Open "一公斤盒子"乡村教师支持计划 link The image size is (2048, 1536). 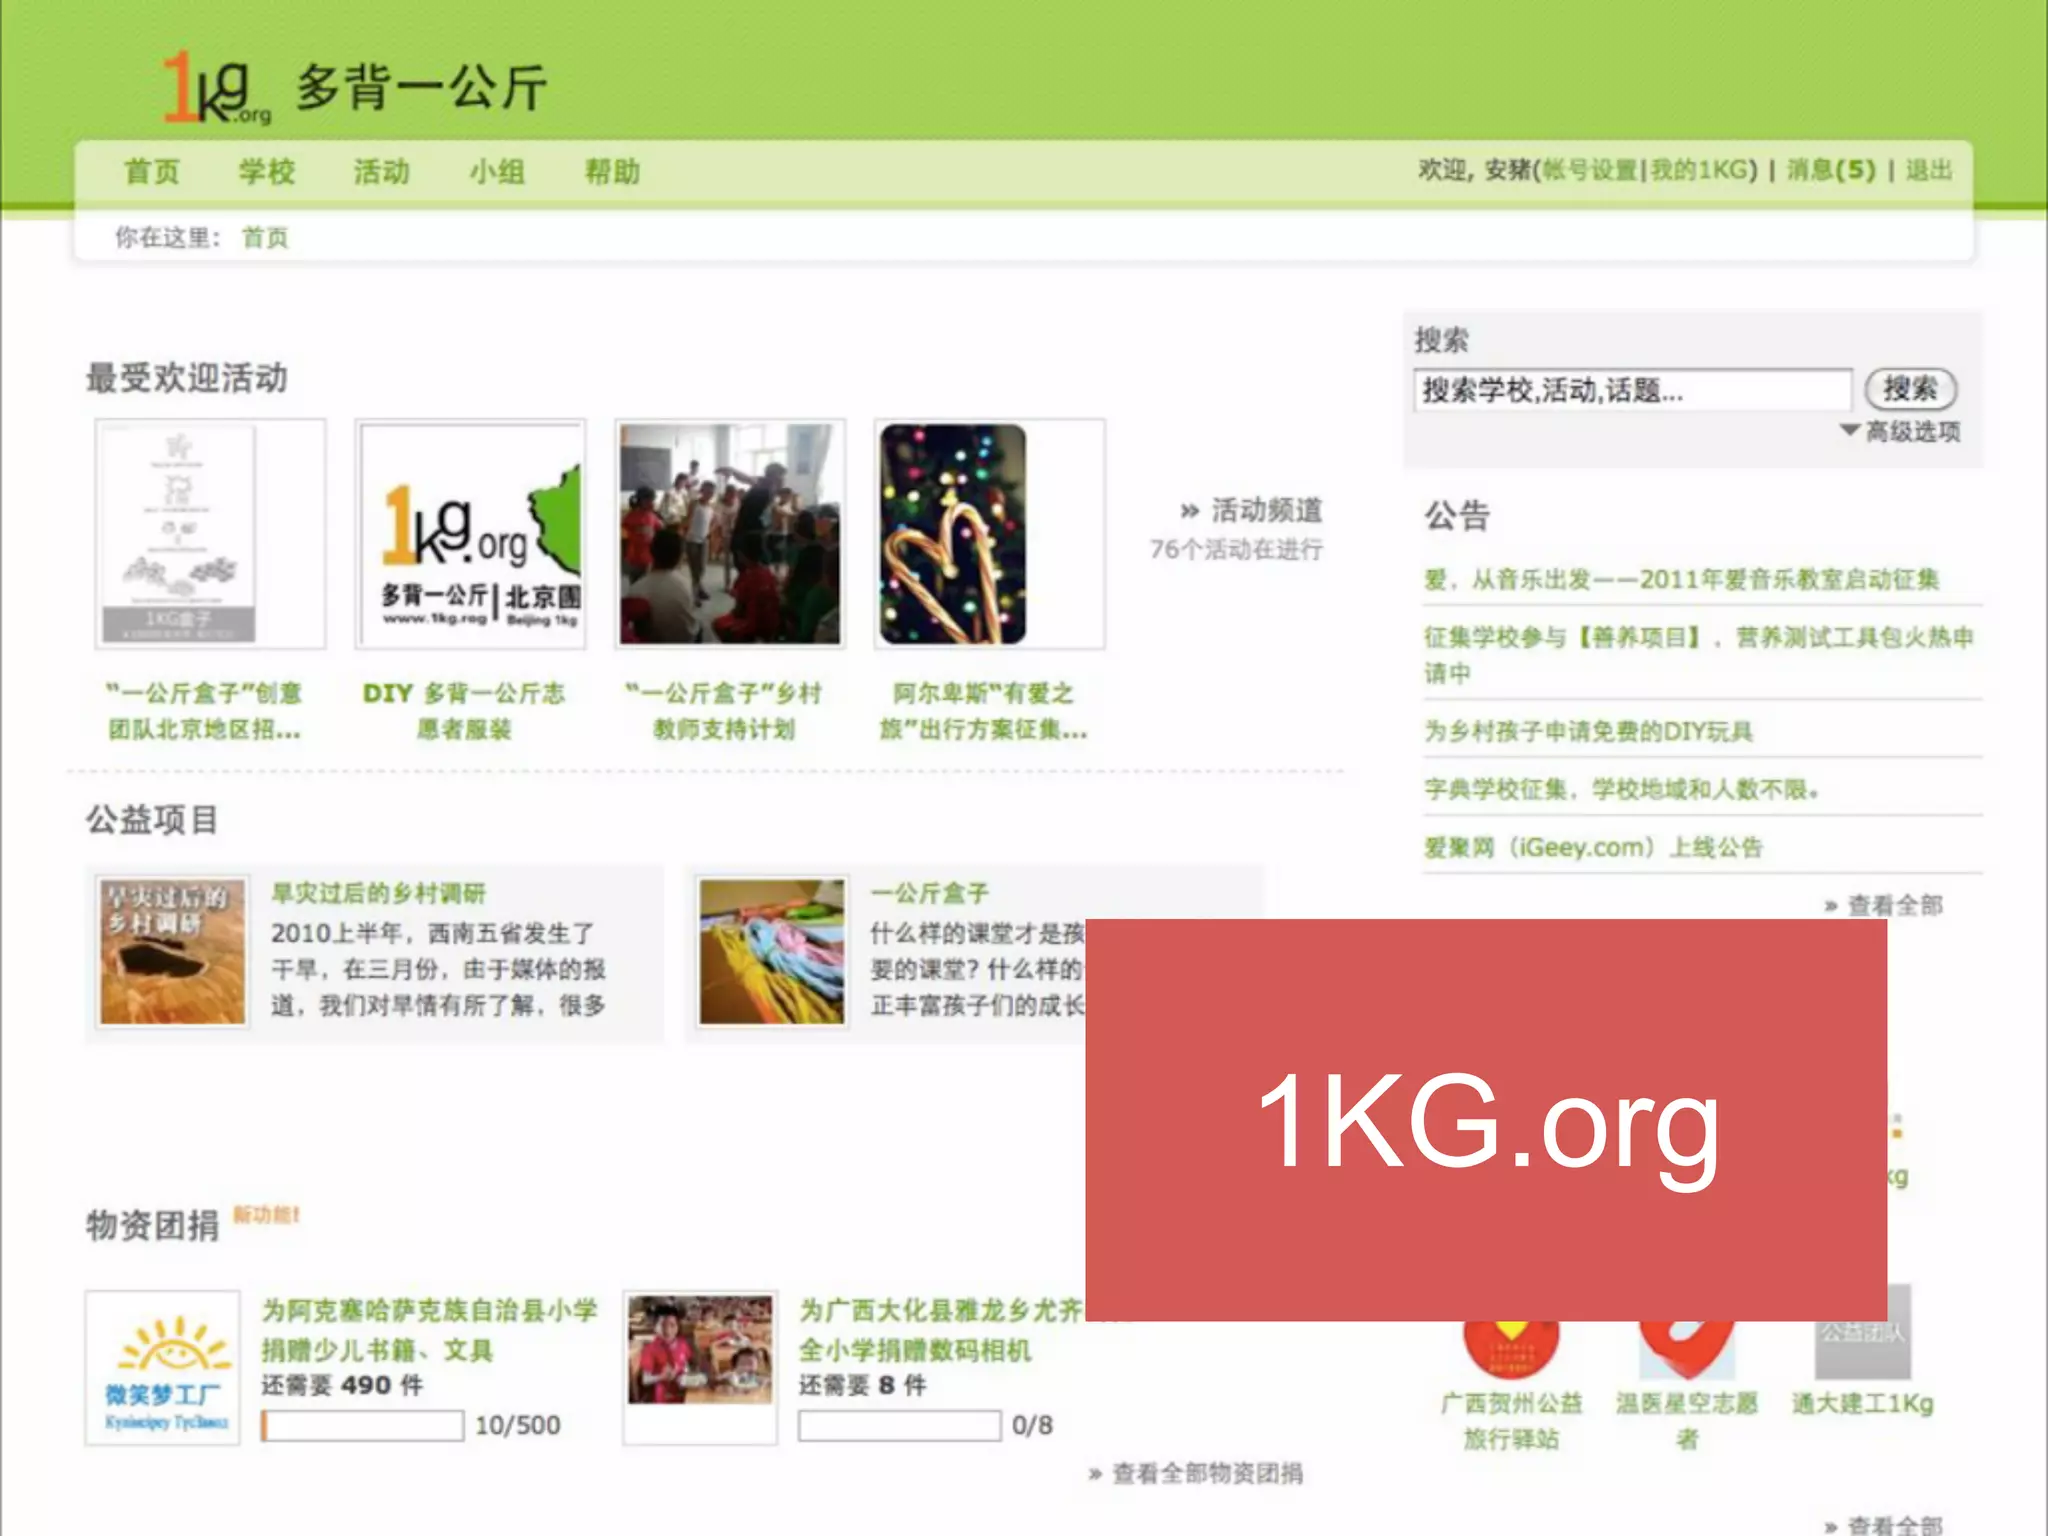click(x=724, y=711)
